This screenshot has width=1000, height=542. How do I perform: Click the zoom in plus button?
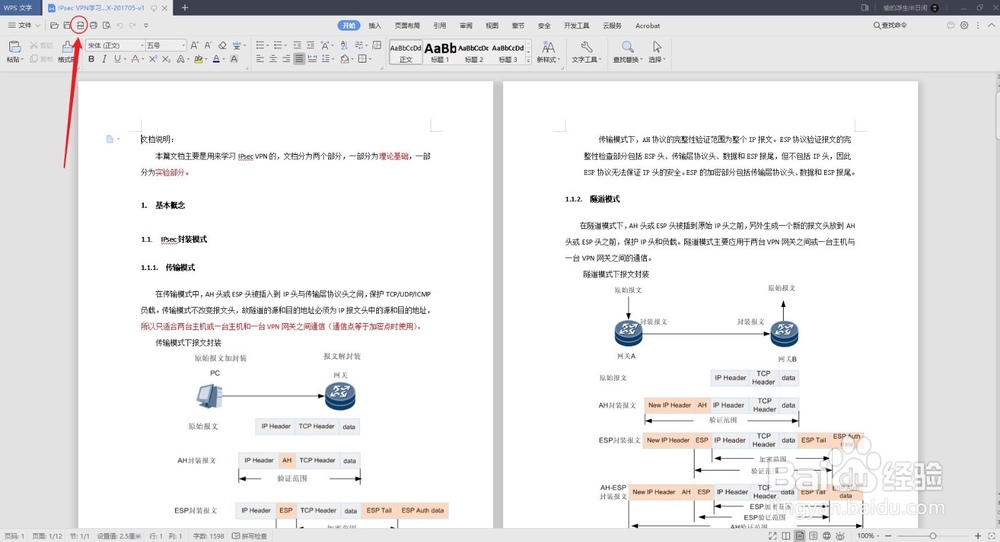pyautogui.click(x=978, y=536)
